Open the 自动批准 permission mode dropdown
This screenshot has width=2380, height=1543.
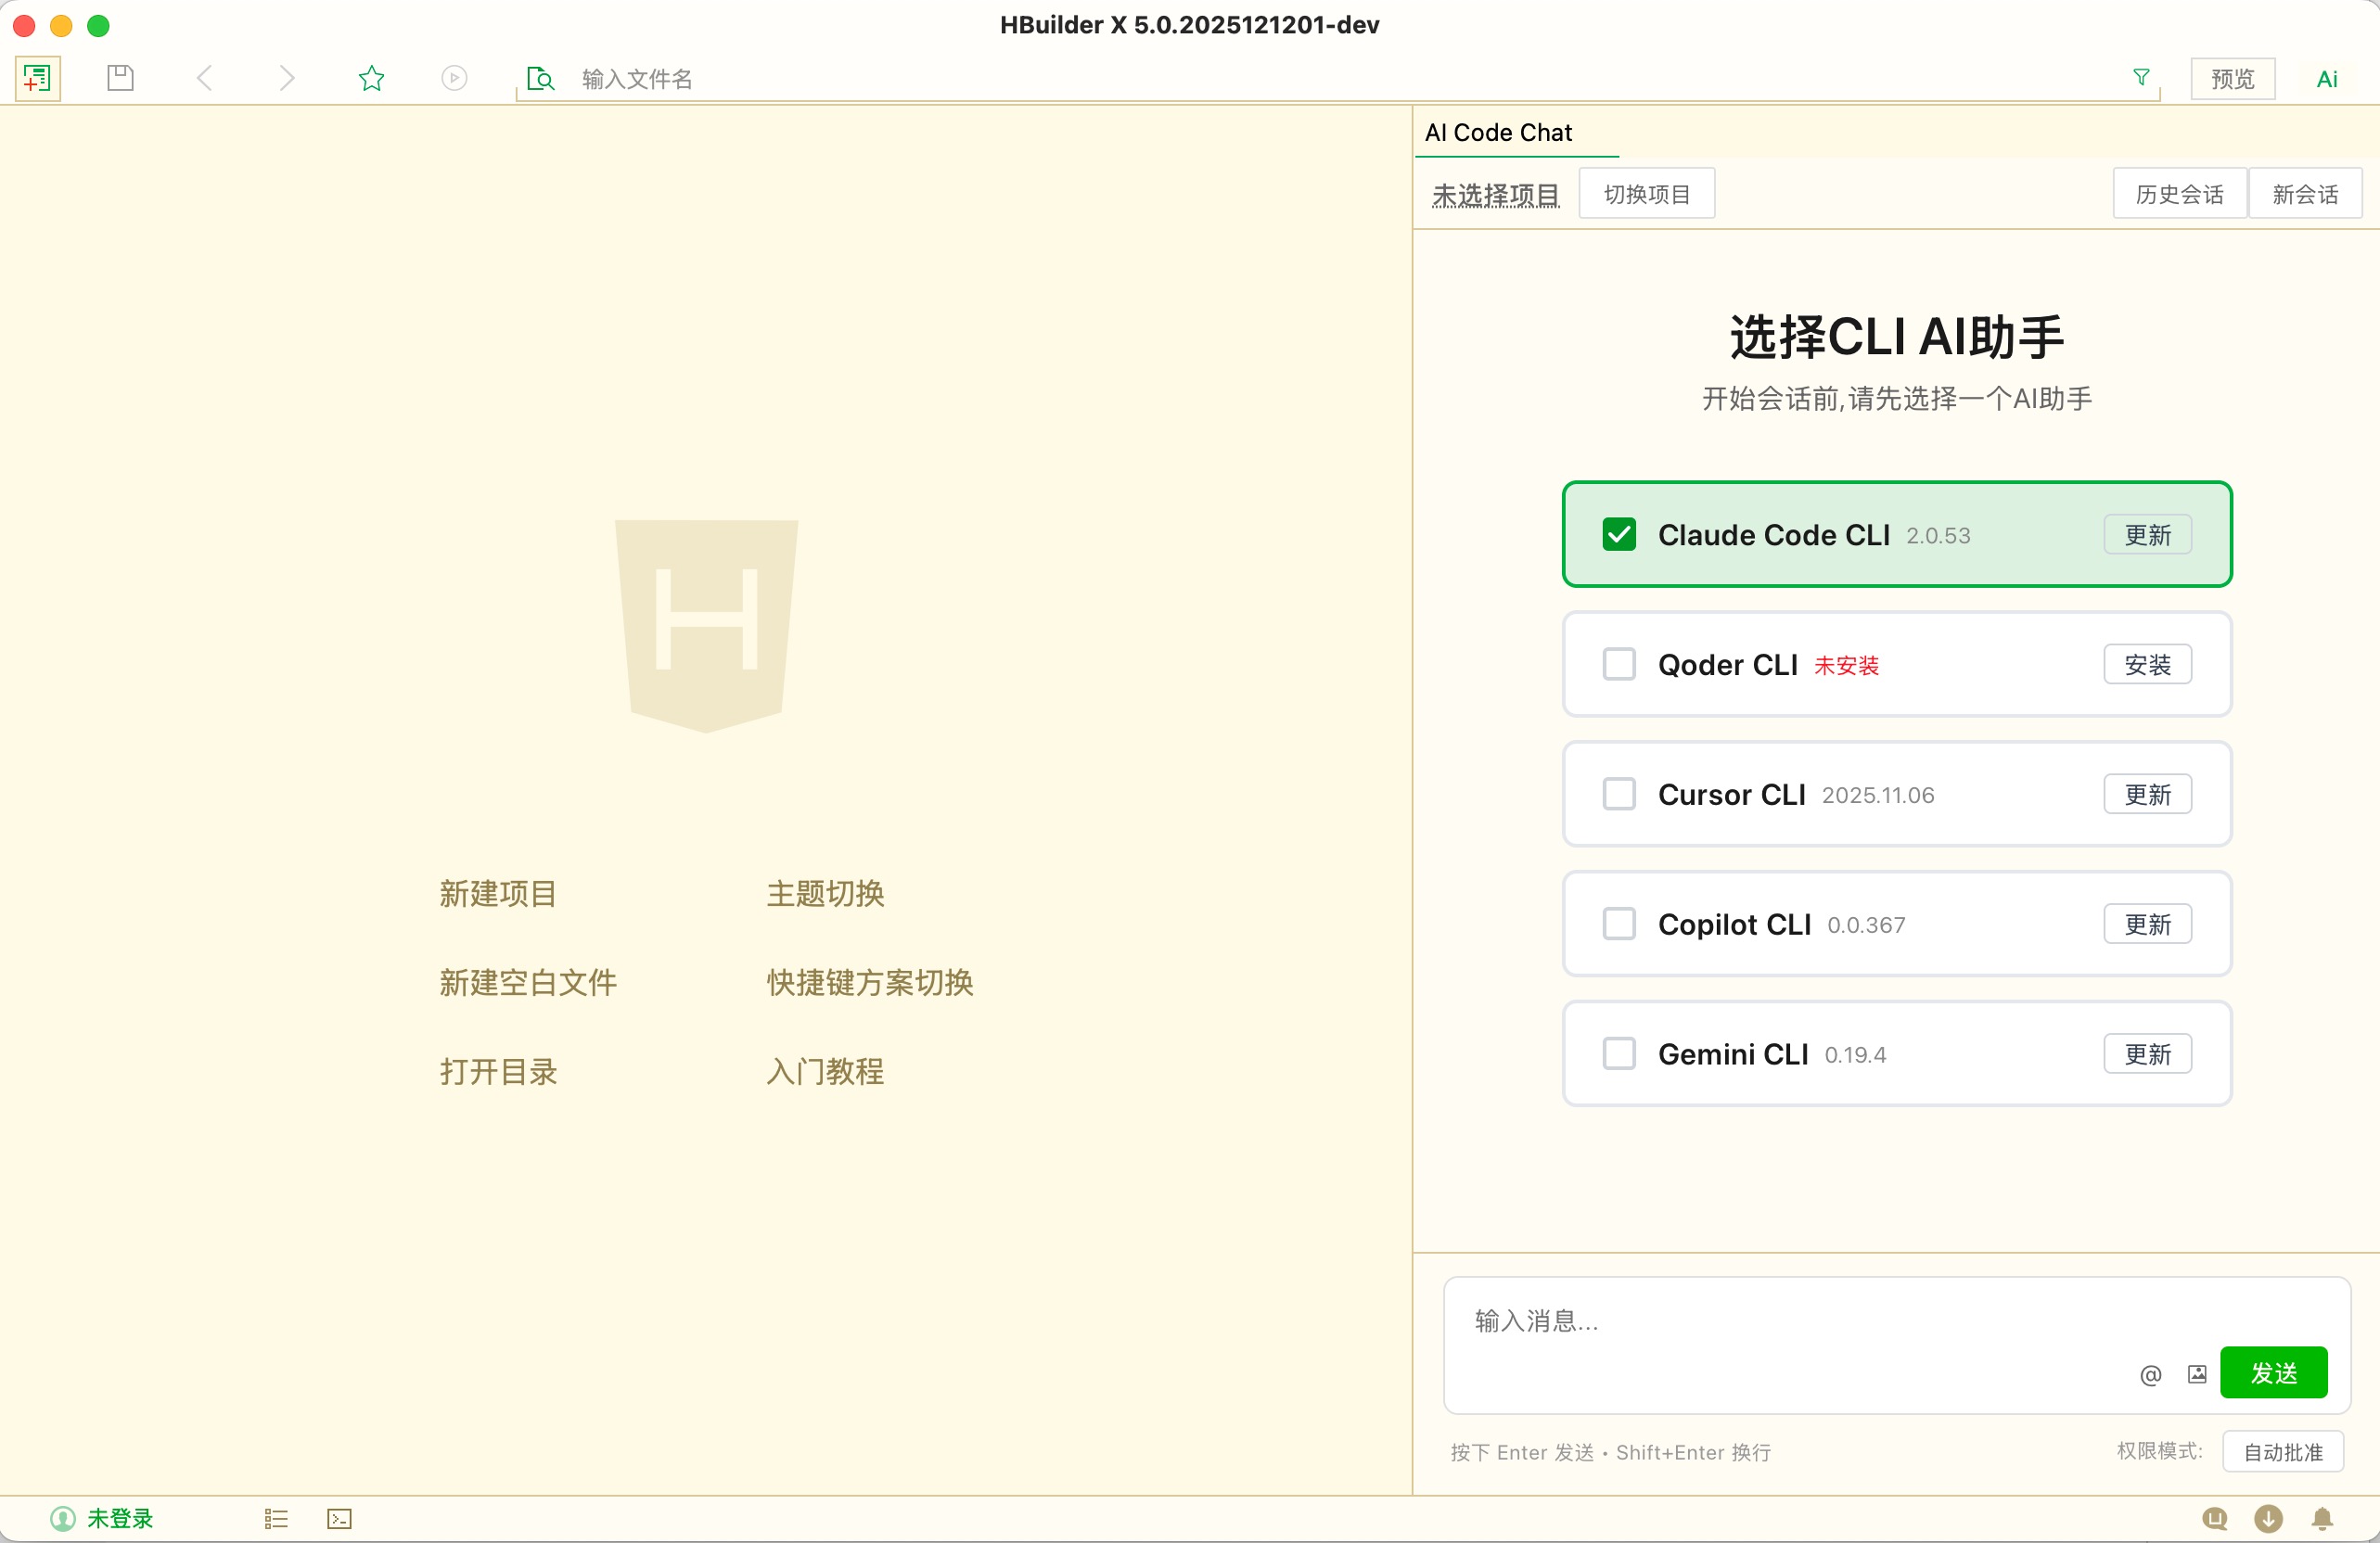click(x=2282, y=1452)
